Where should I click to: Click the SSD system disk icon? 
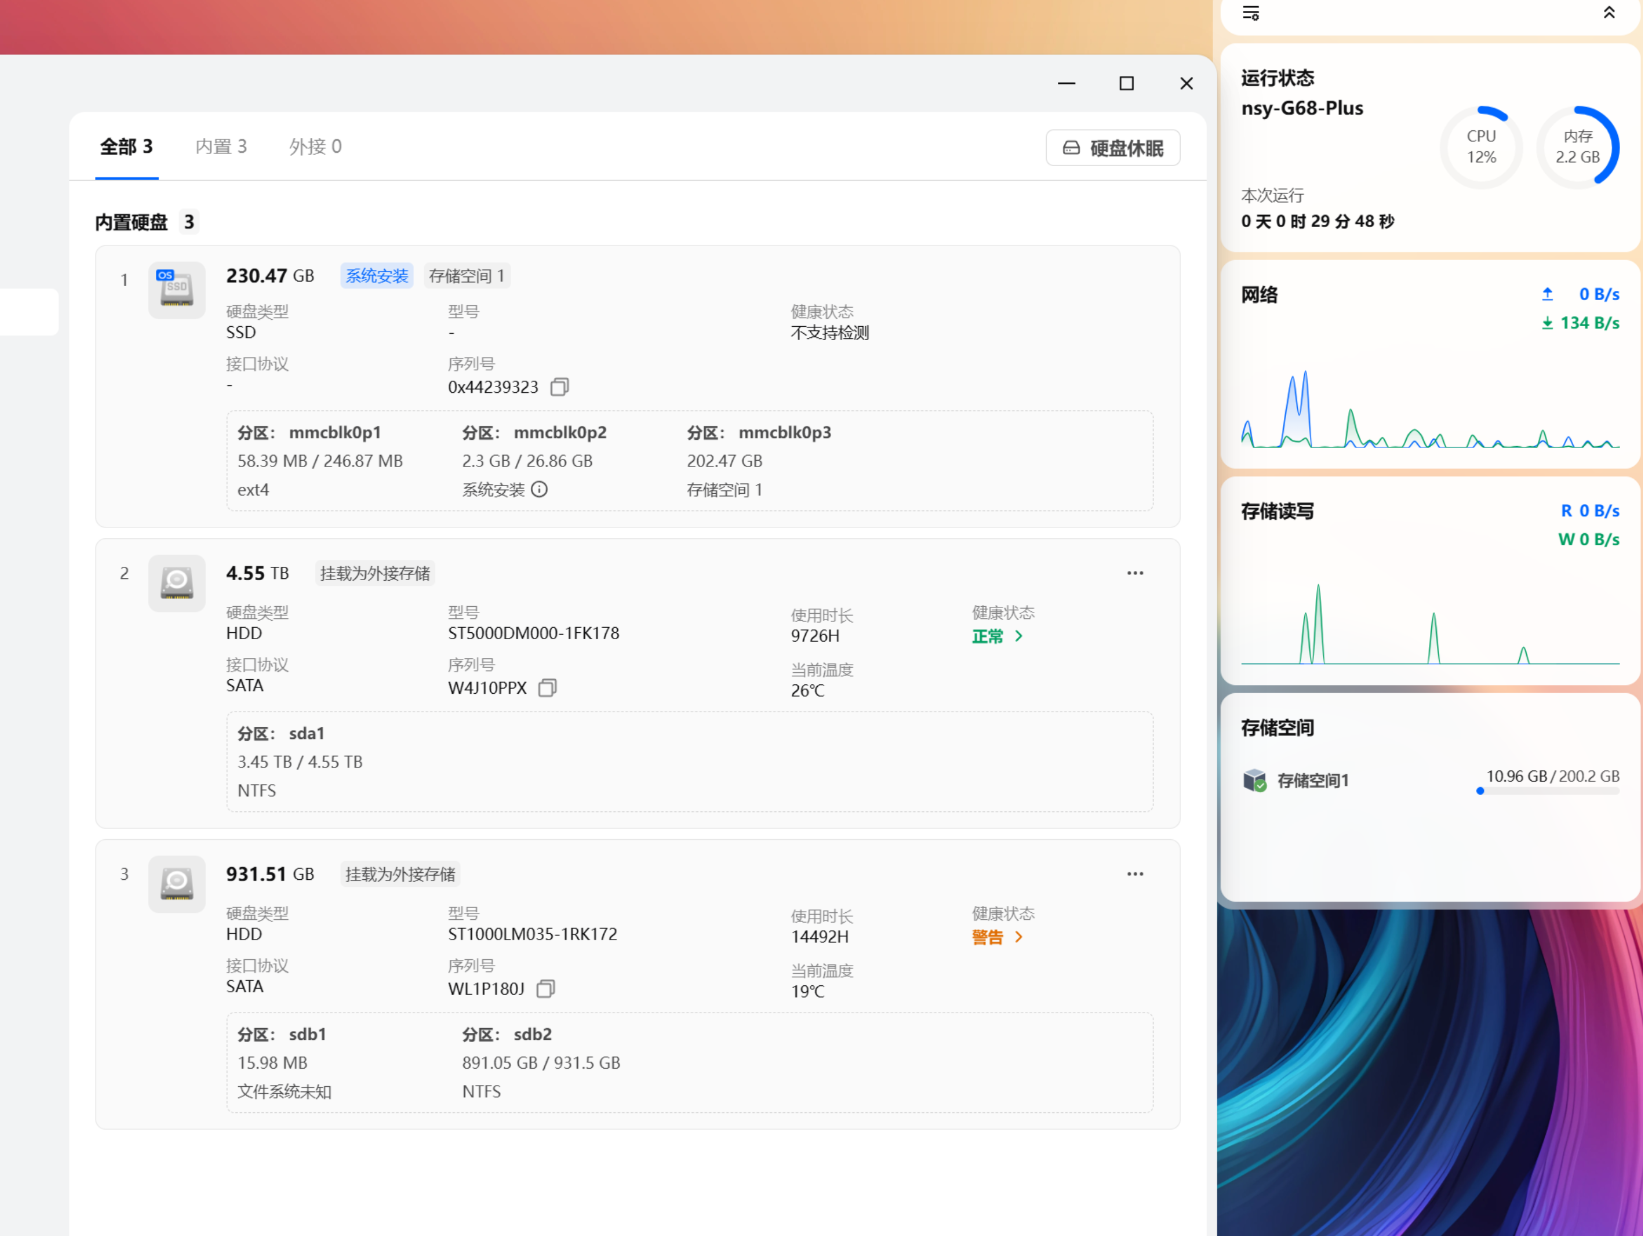click(177, 290)
